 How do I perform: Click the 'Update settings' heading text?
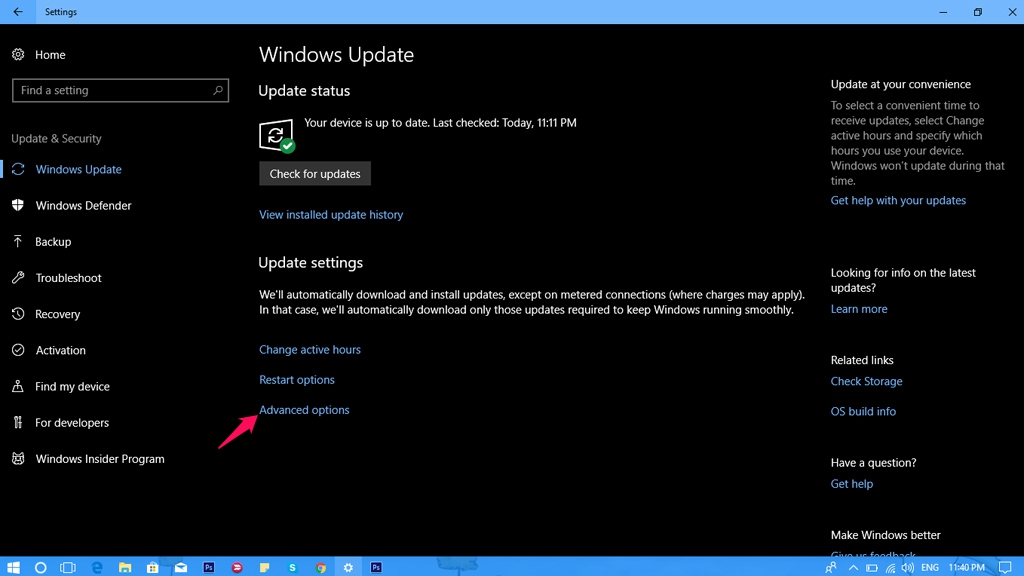pyautogui.click(x=310, y=263)
